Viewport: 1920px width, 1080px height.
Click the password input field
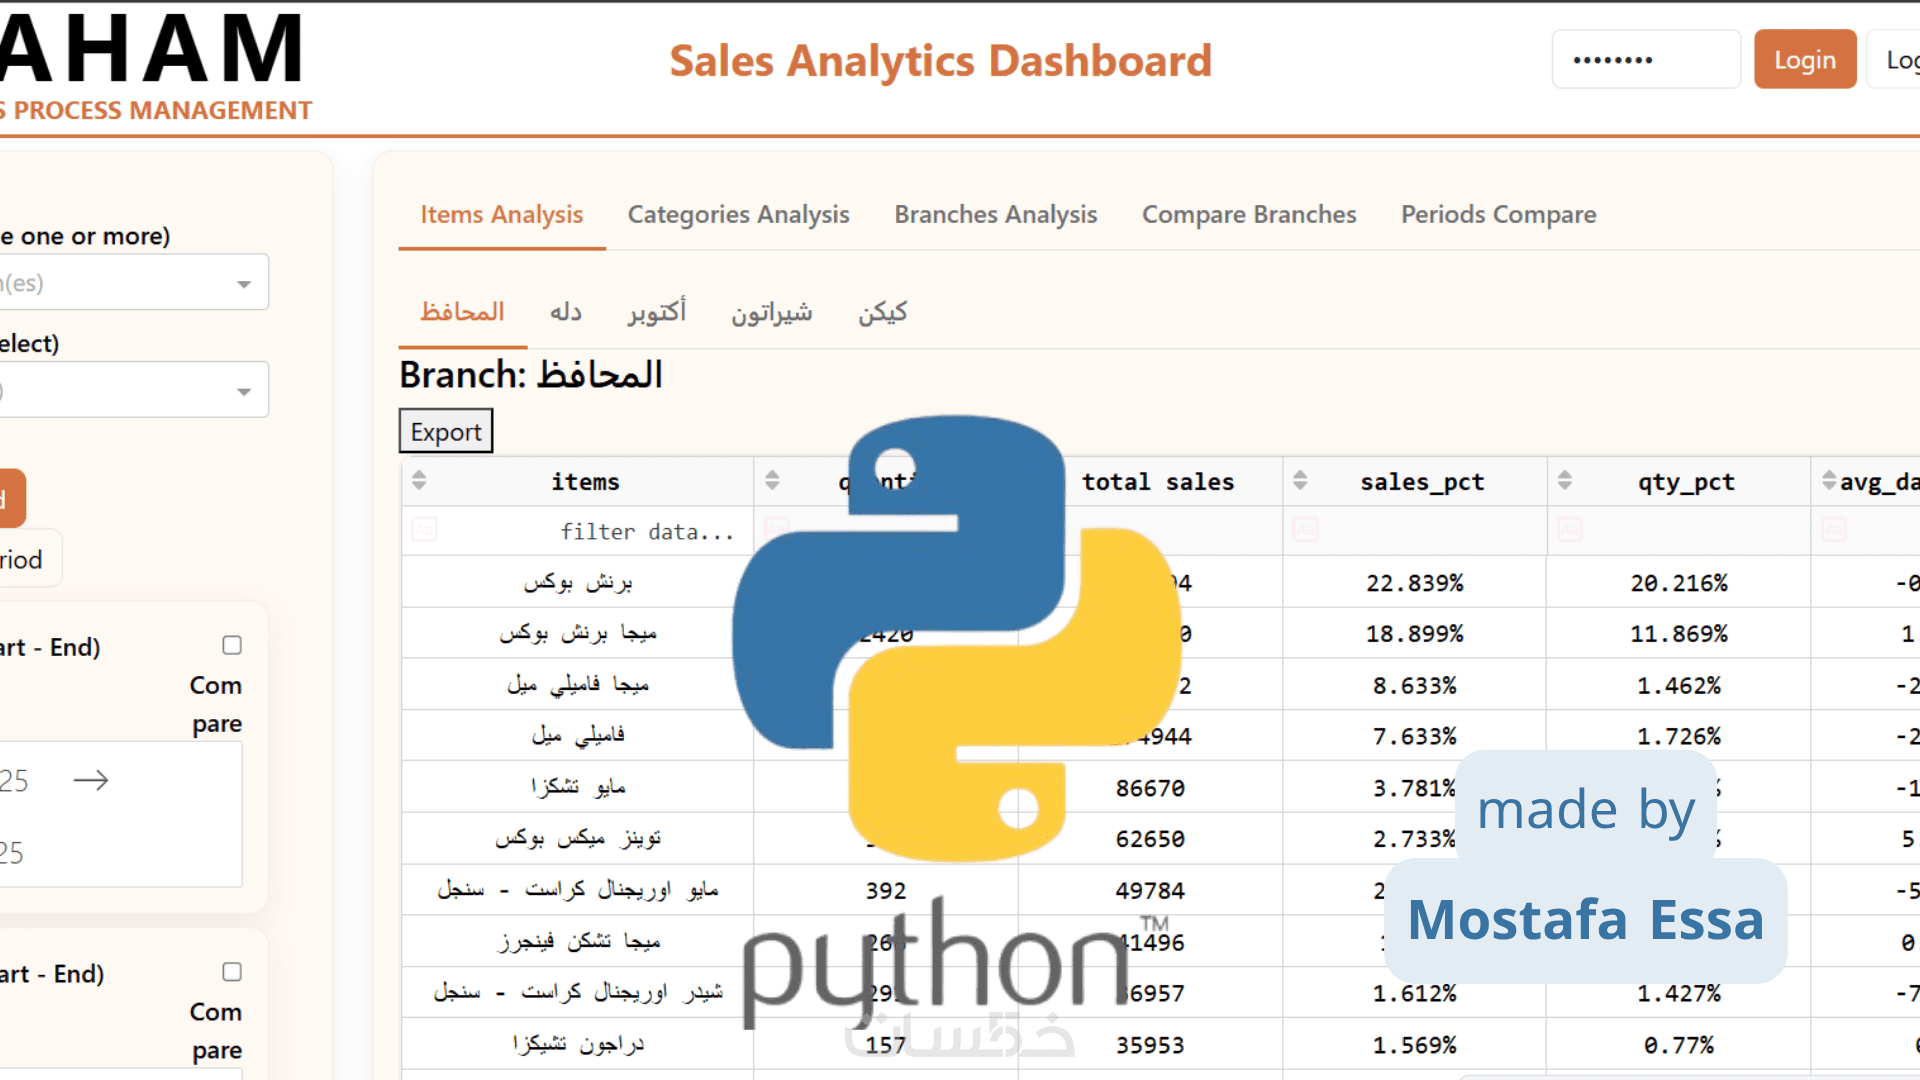tap(1645, 60)
